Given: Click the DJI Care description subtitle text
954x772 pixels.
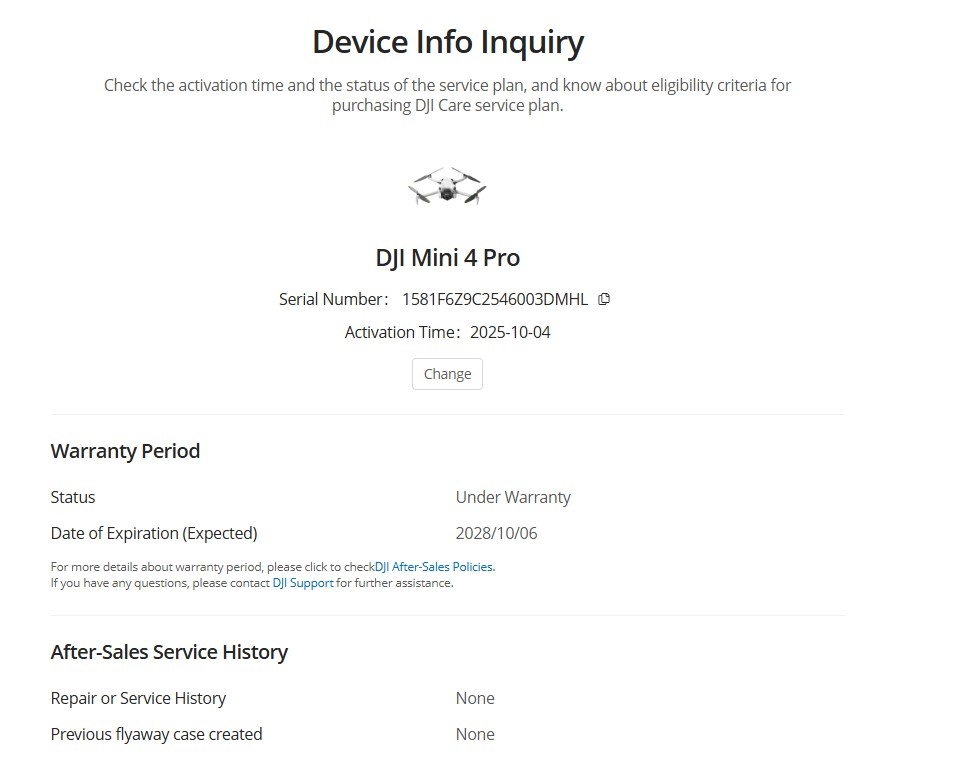Looking at the screenshot, I should click(x=447, y=94).
